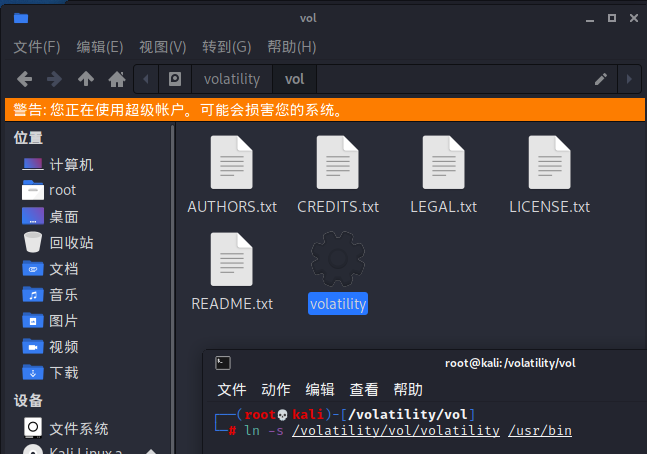Click the /usr/bin path in the terminal command
The height and width of the screenshot is (454, 647).
pos(540,431)
